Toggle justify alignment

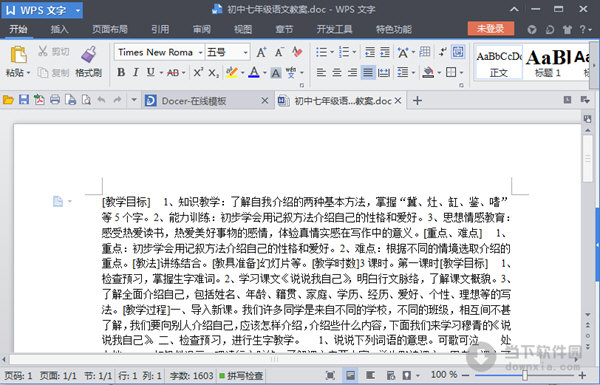point(368,72)
